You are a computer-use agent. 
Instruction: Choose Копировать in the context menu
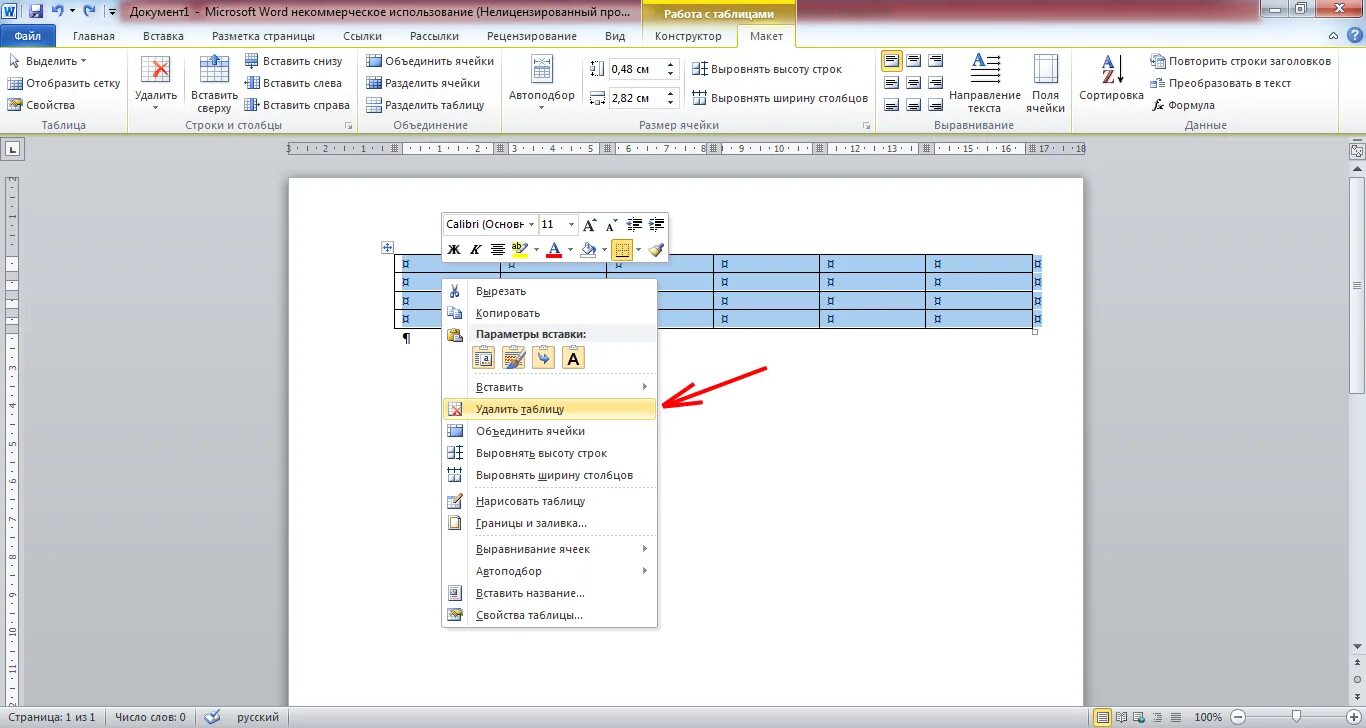coord(549,313)
